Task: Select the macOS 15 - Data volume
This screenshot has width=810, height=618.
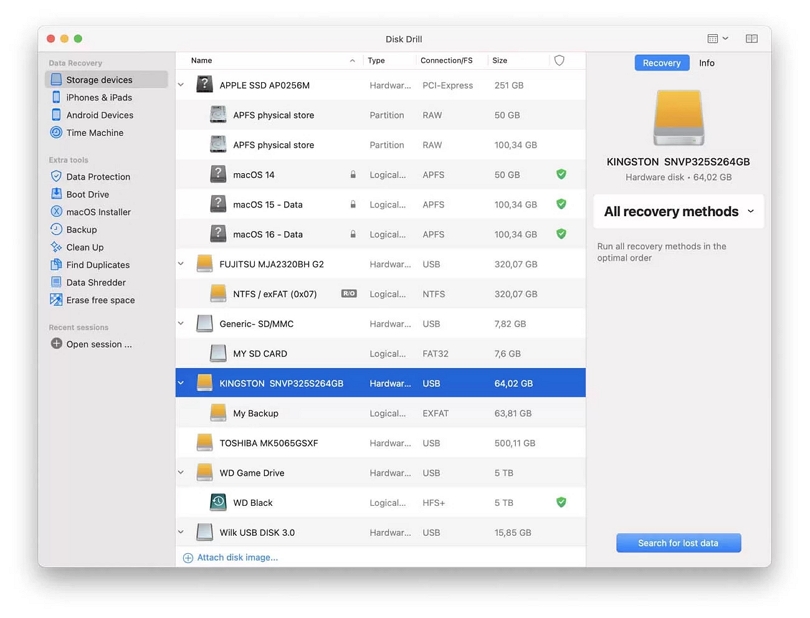Action: pyautogui.click(x=381, y=205)
